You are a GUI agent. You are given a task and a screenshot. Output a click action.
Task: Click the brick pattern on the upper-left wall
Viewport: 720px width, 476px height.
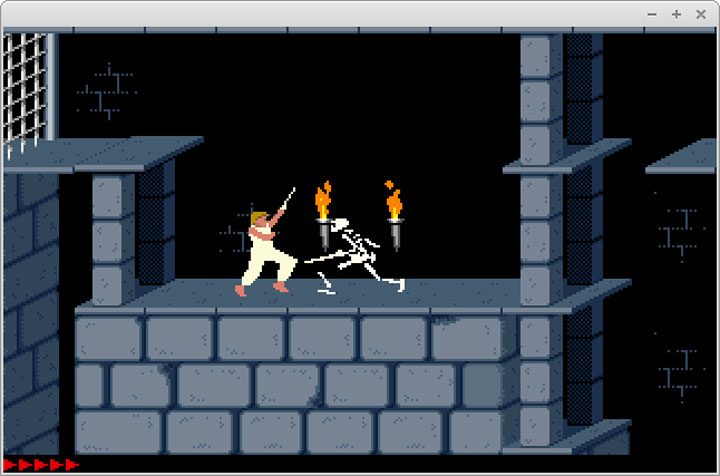(x=107, y=90)
